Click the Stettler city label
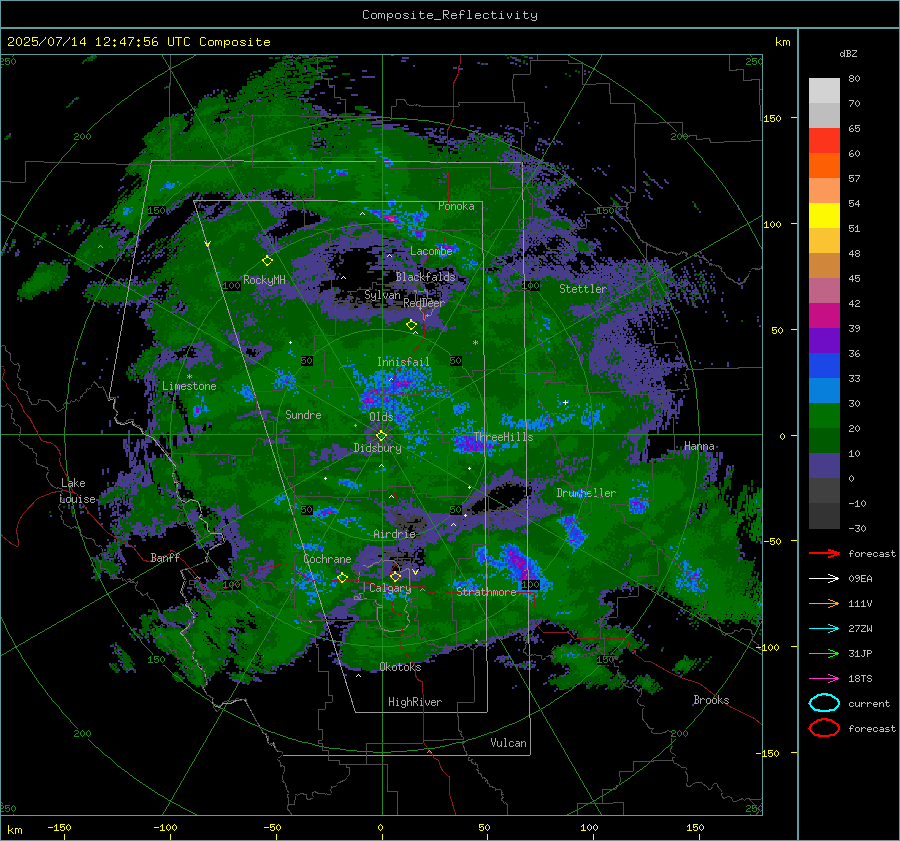Image resolution: width=900 pixels, height=841 pixels. click(583, 289)
